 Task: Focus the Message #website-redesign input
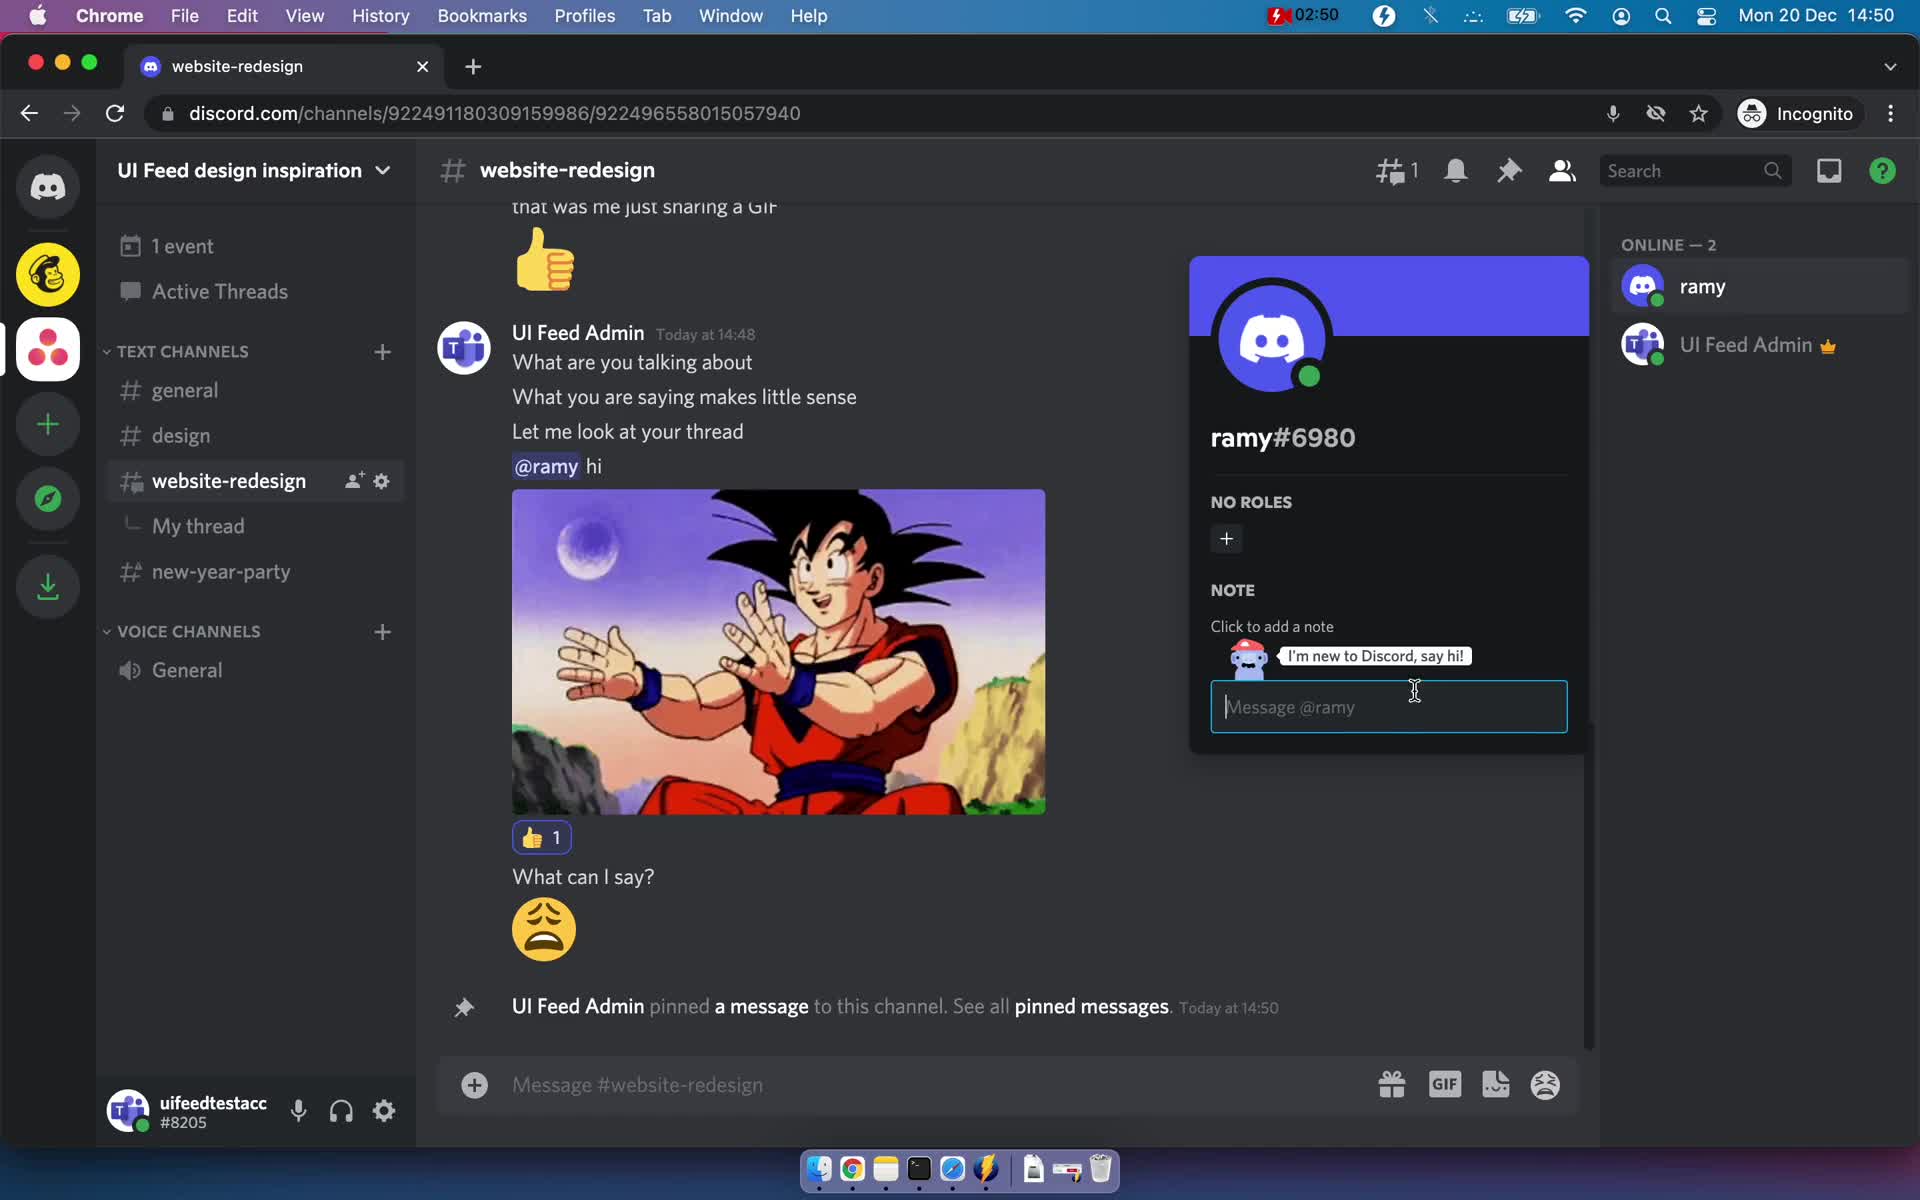930,1085
